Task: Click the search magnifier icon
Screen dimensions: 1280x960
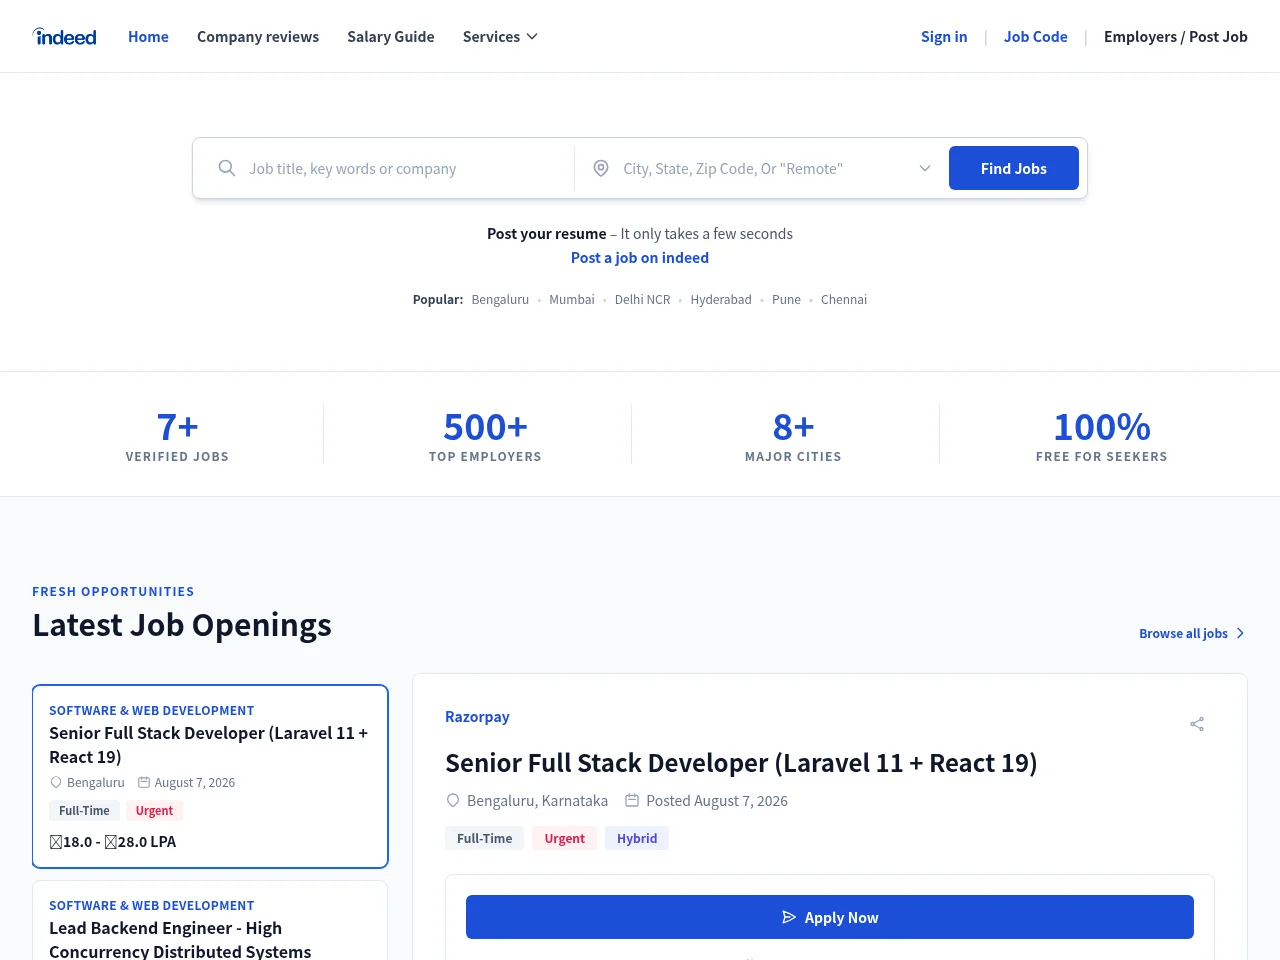Action: coord(227,168)
